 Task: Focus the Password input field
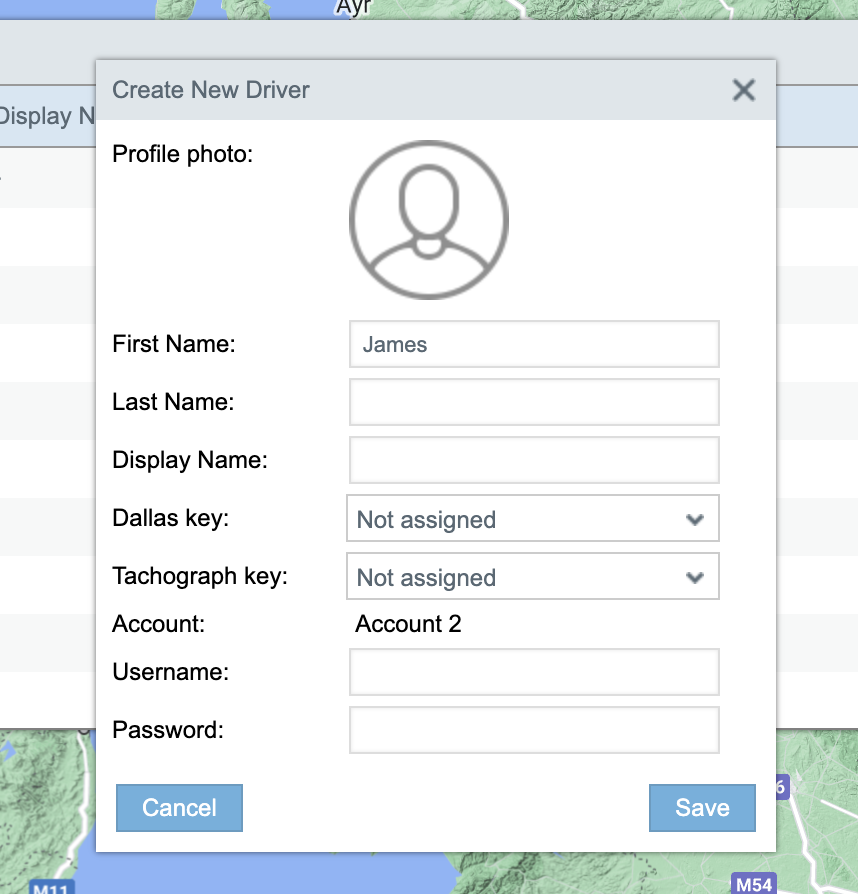click(534, 730)
